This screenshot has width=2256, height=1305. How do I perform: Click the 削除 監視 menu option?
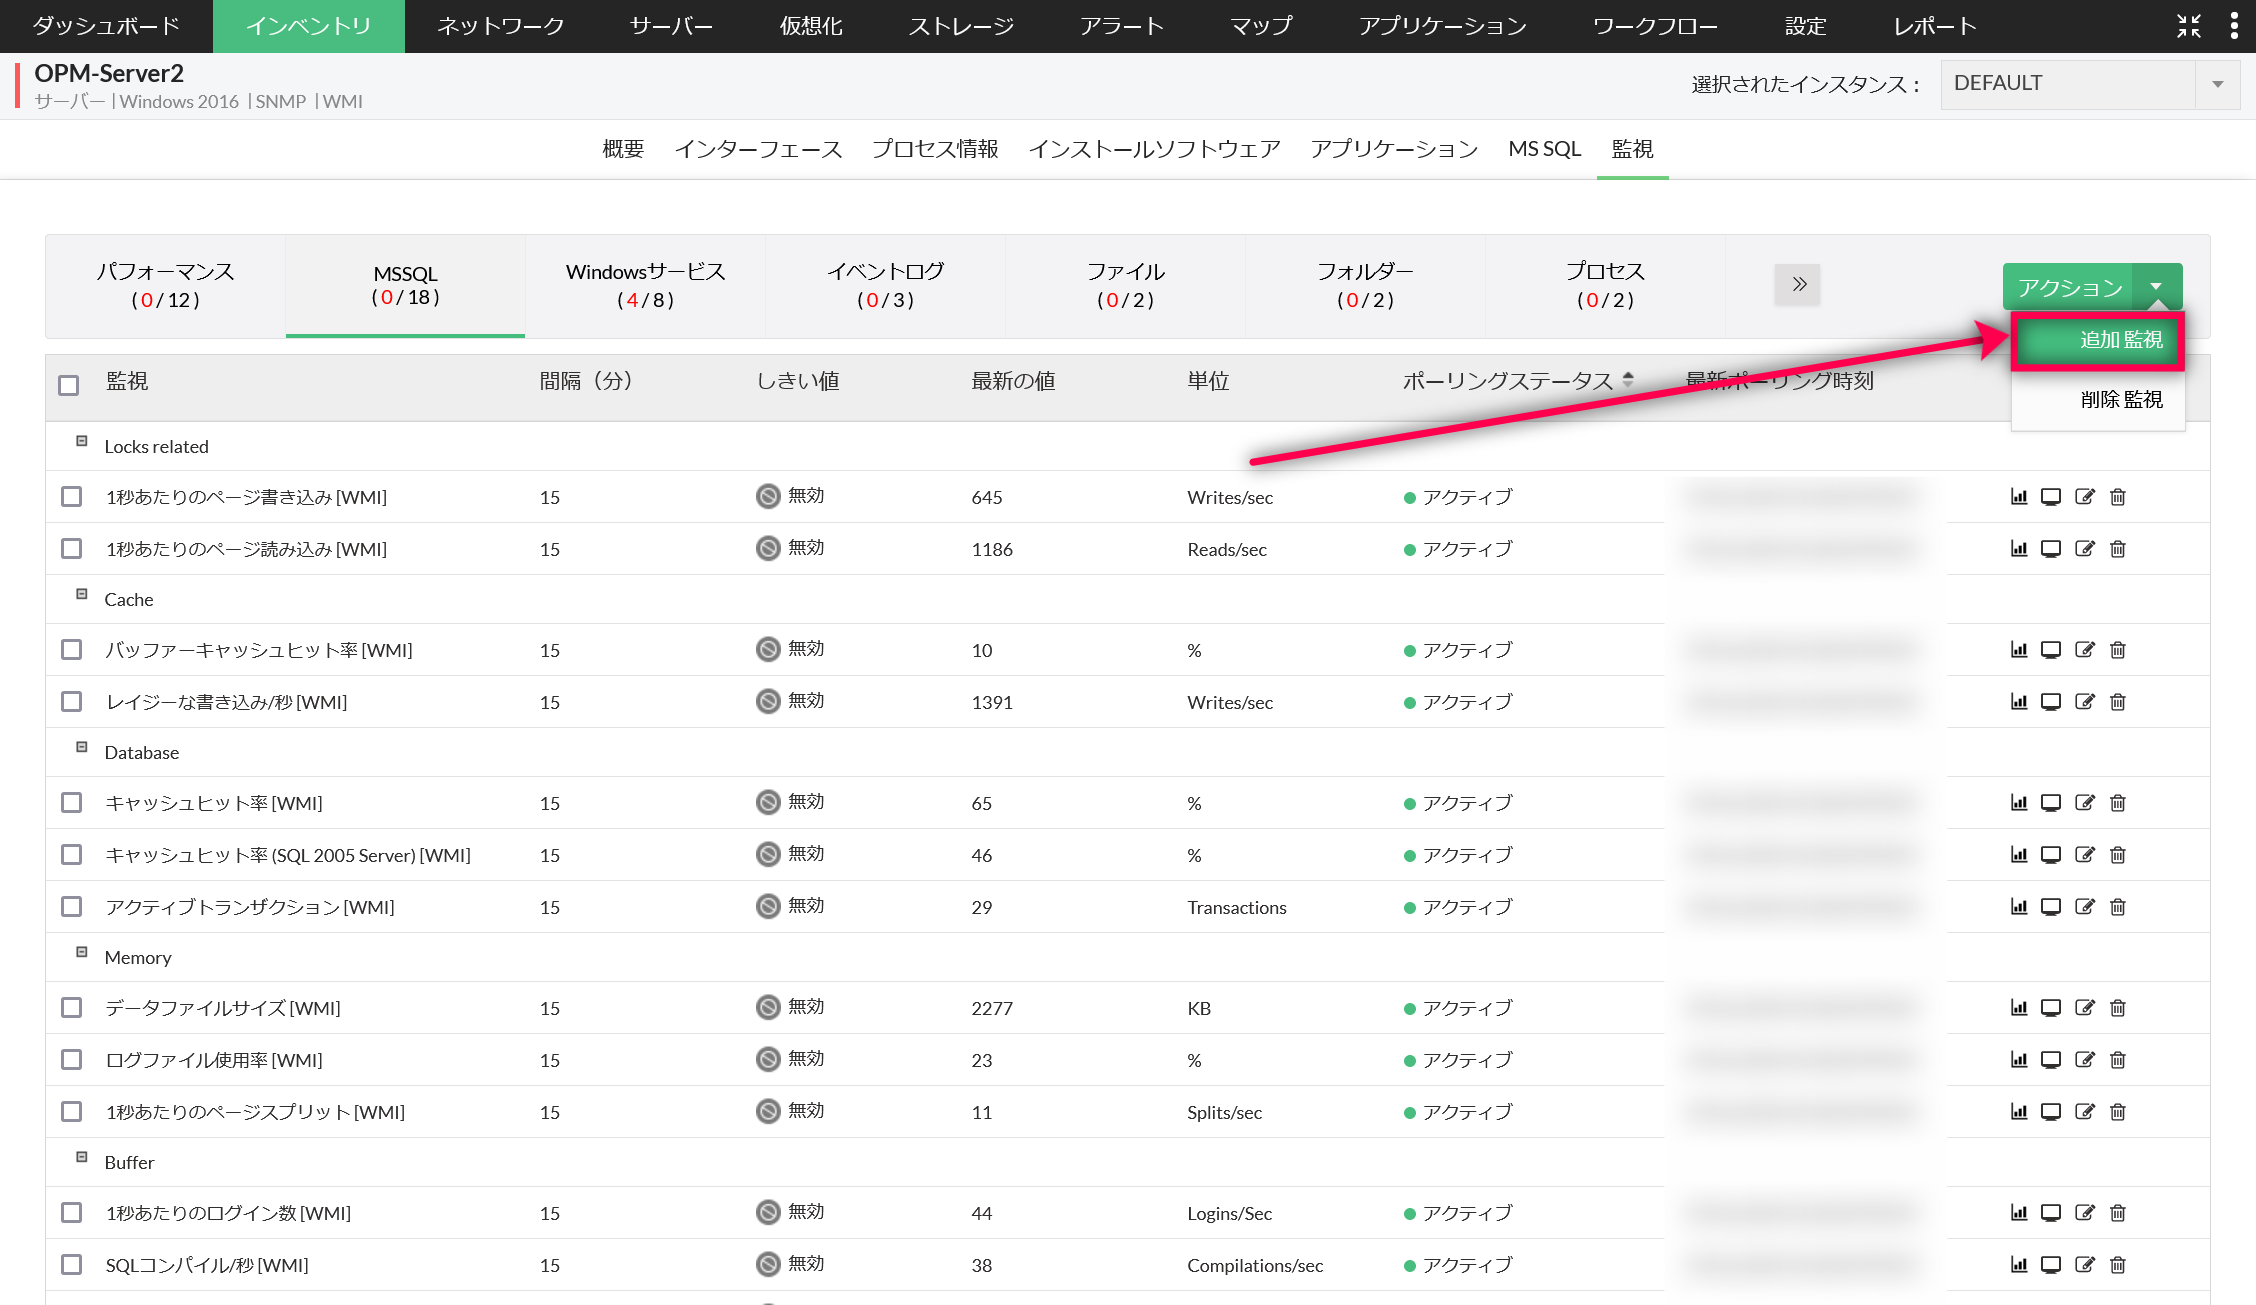coord(2120,400)
